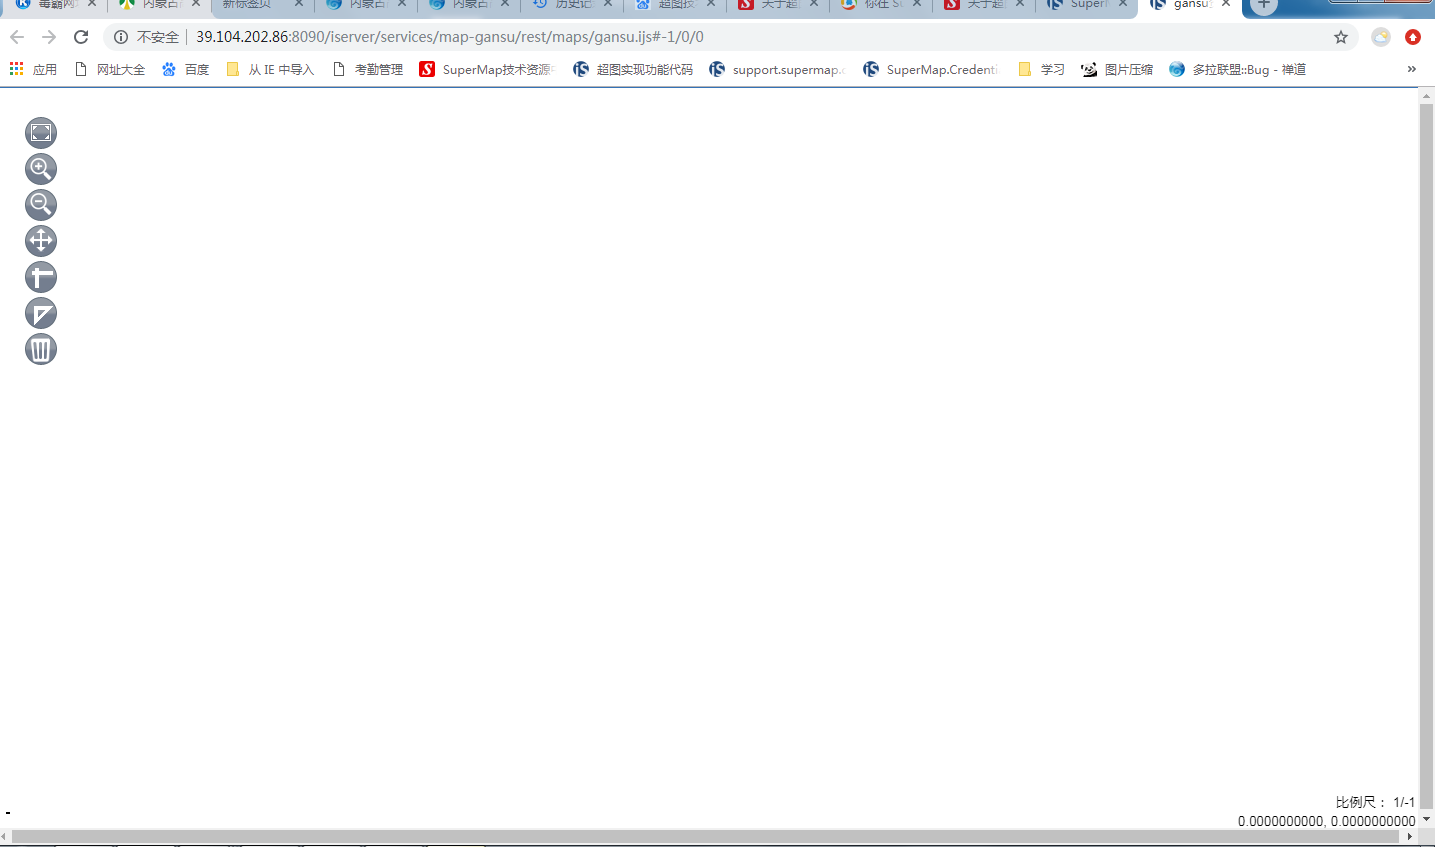Choose the distance measure tool
This screenshot has height=847, width=1435.
pyautogui.click(x=41, y=277)
